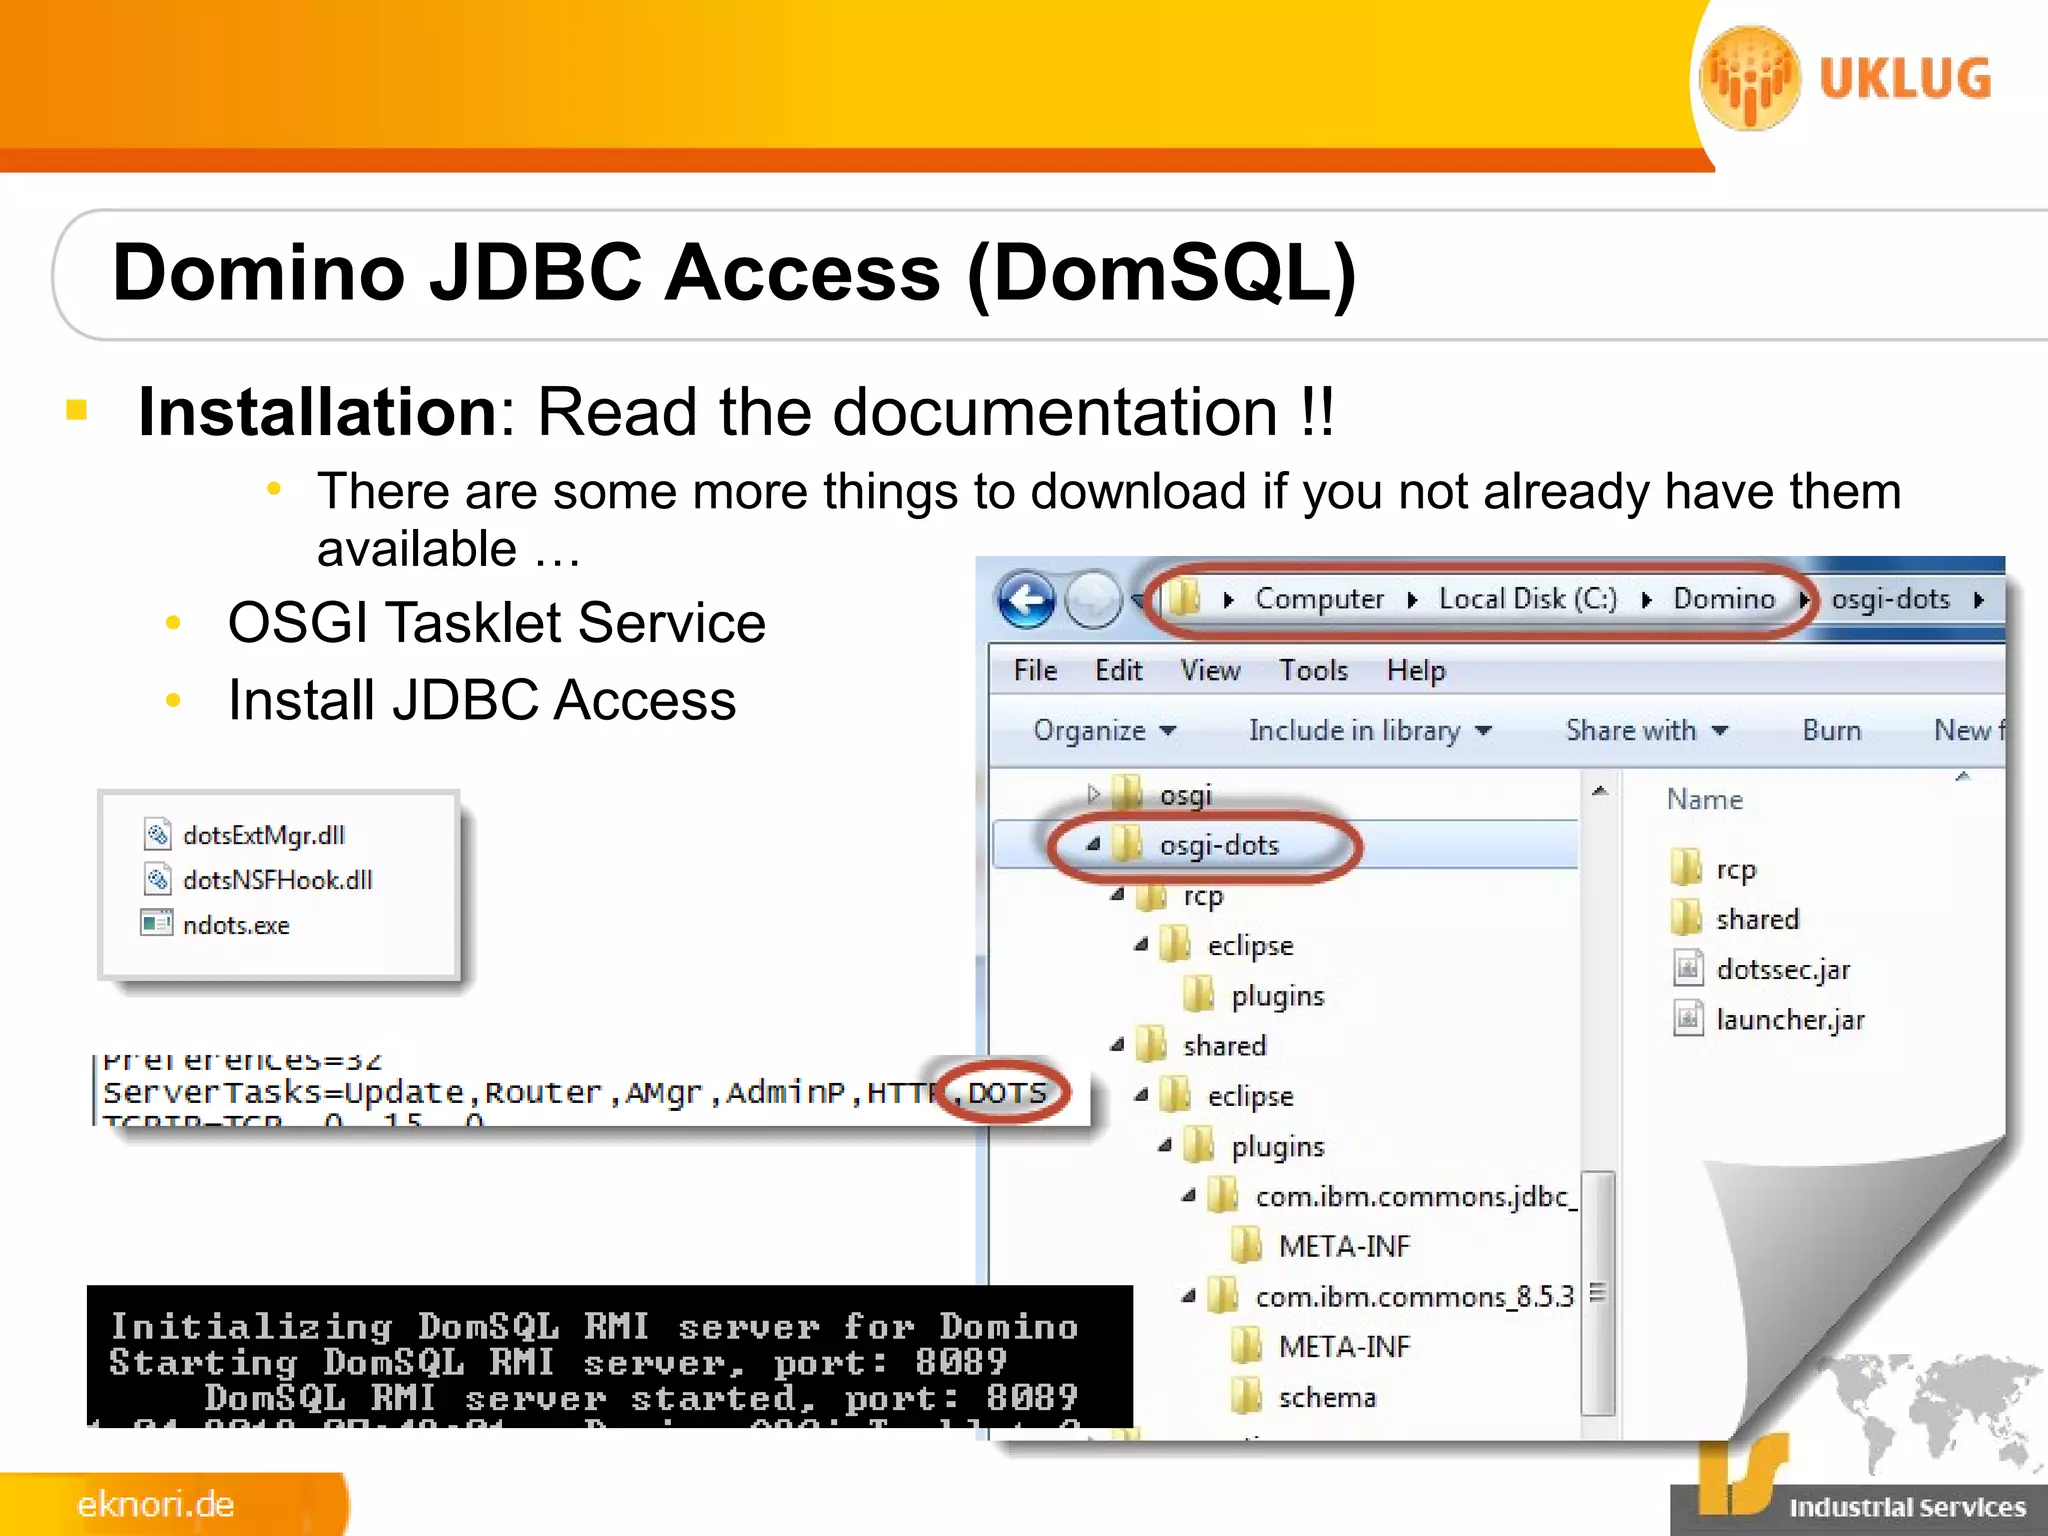Viewport: 2048px width, 1536px height.
Task: Open the arrow dropdown after Computer
Action: click(1412, 600)
